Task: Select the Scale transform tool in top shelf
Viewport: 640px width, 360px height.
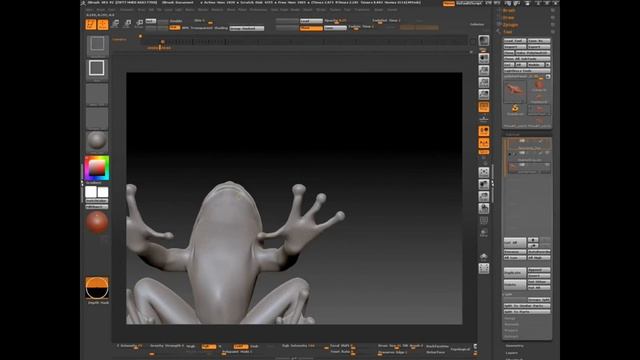Action: [128, 24]
